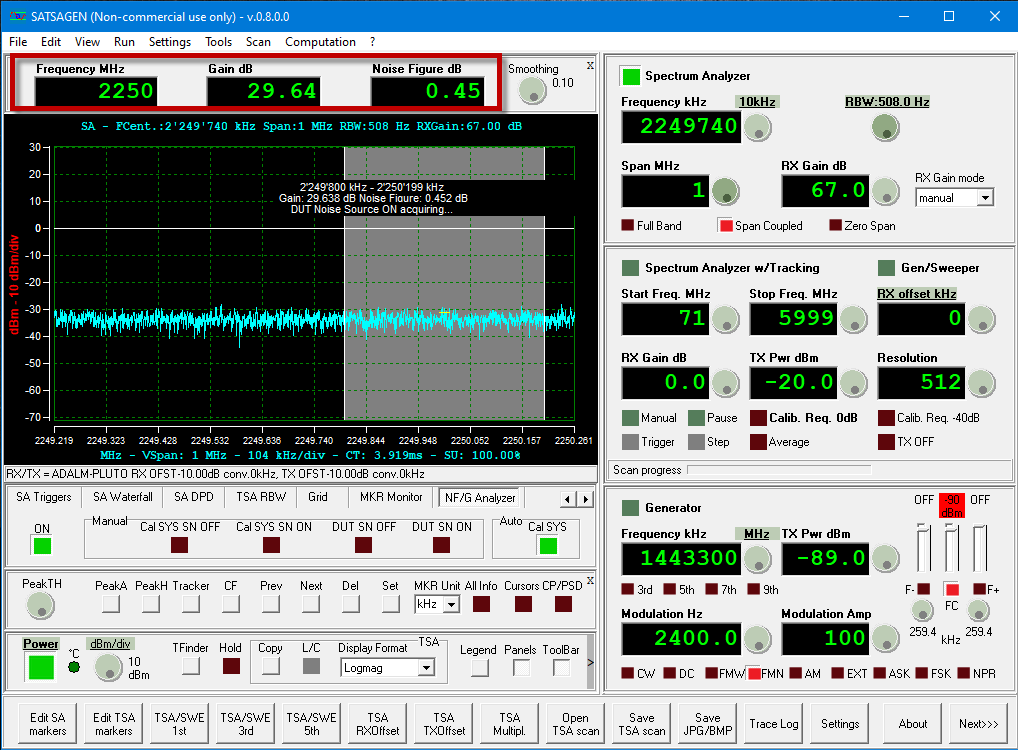Enable the Gen/Sweeper mode square
The height and width of the screenshot is (750, 1018).
tap(886, 268)
